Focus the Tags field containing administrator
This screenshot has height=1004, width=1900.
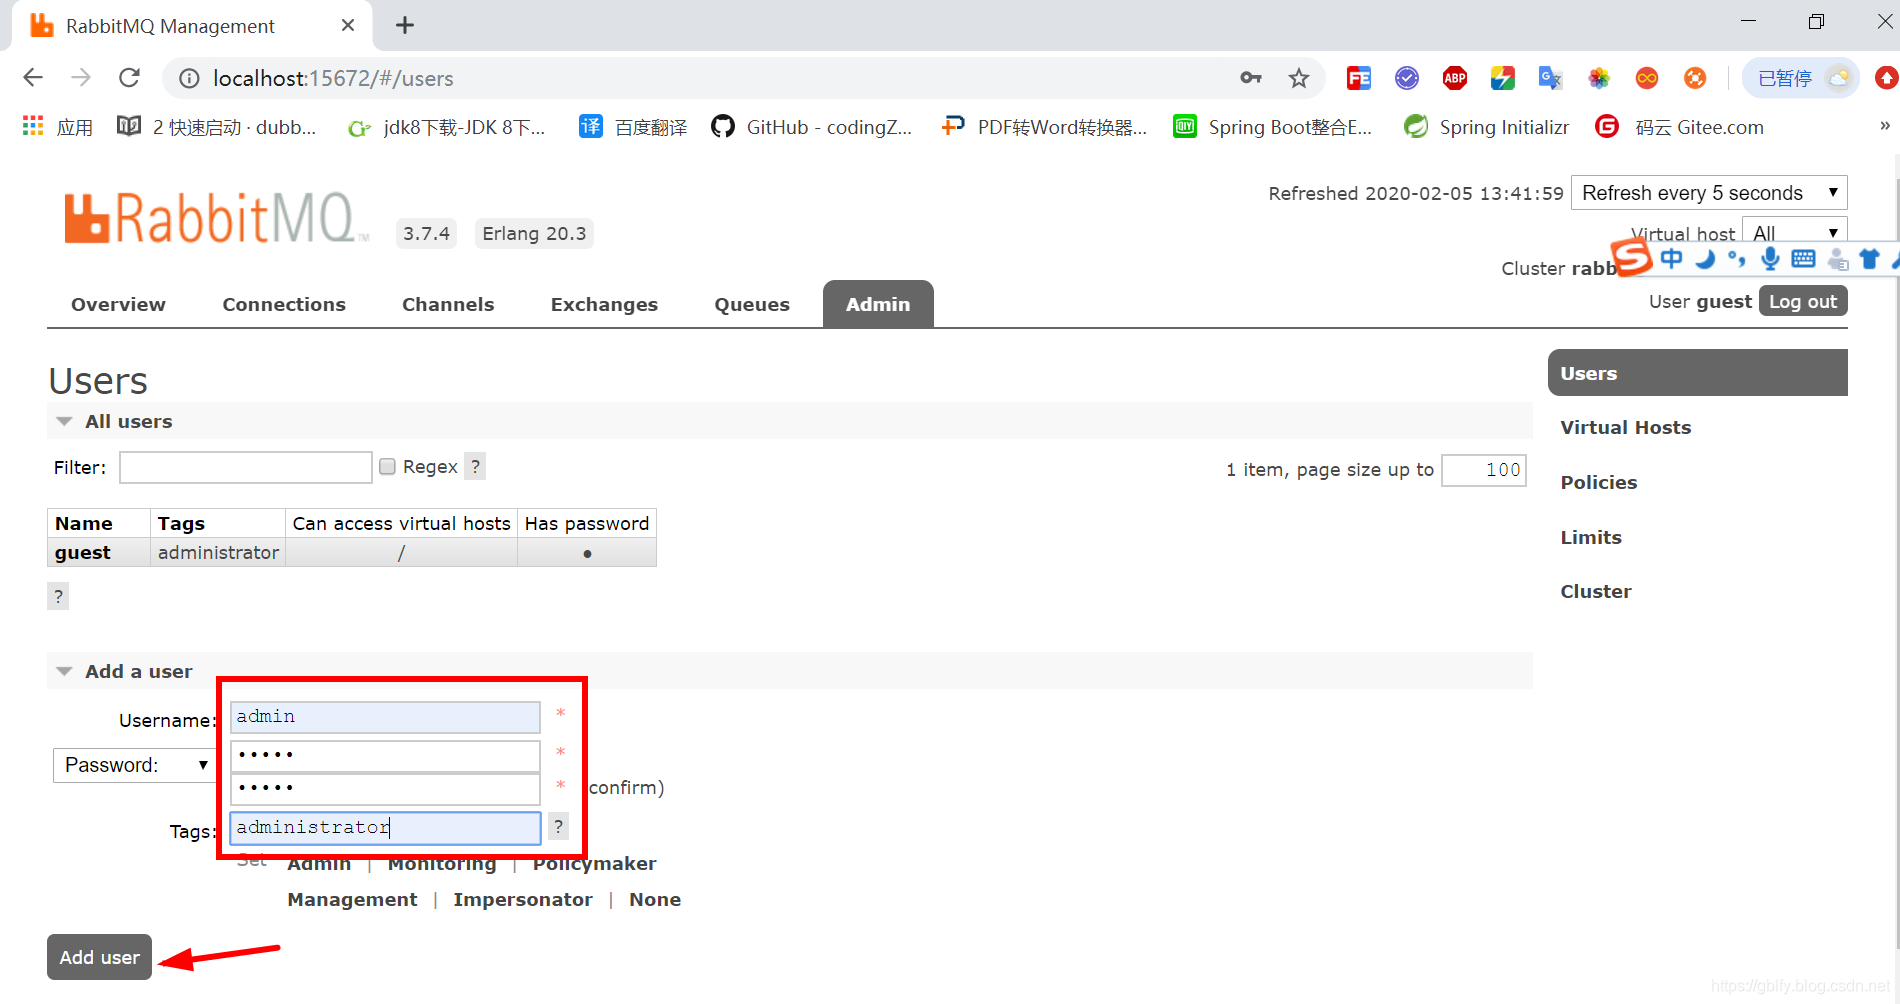(385, 827)
